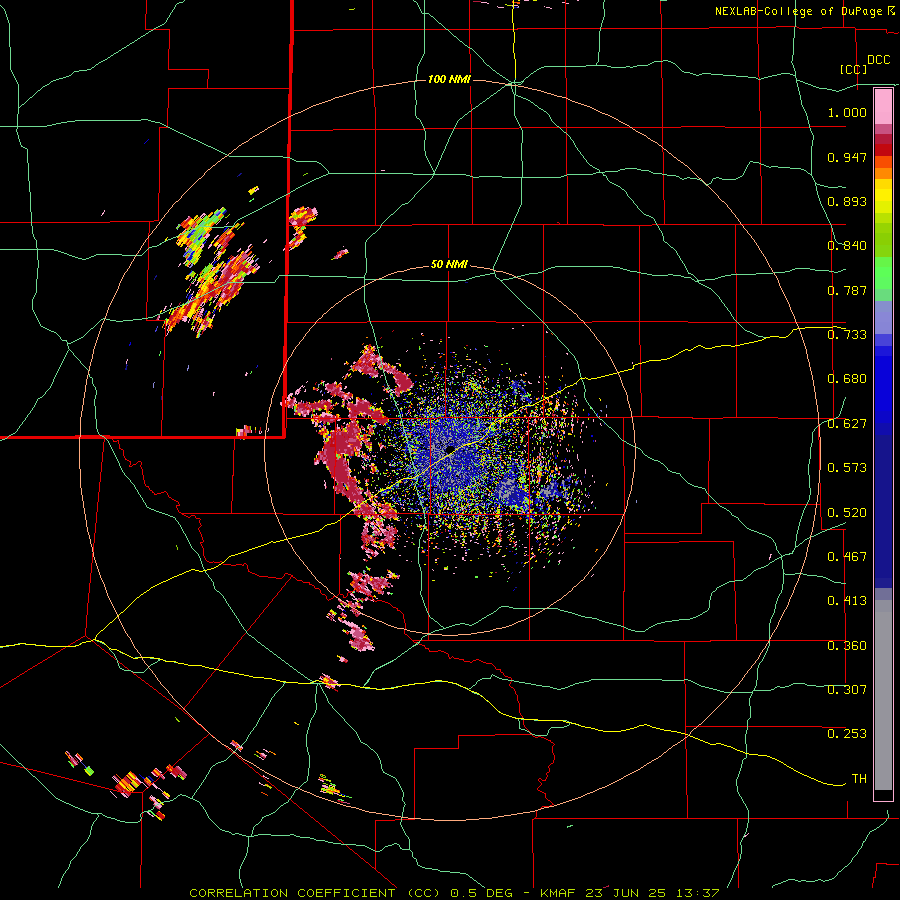Image resolution: width=900 pixels, height=900 pixels.
Task: Click the 50 NMI range ring label
Action: pos(449,265)
